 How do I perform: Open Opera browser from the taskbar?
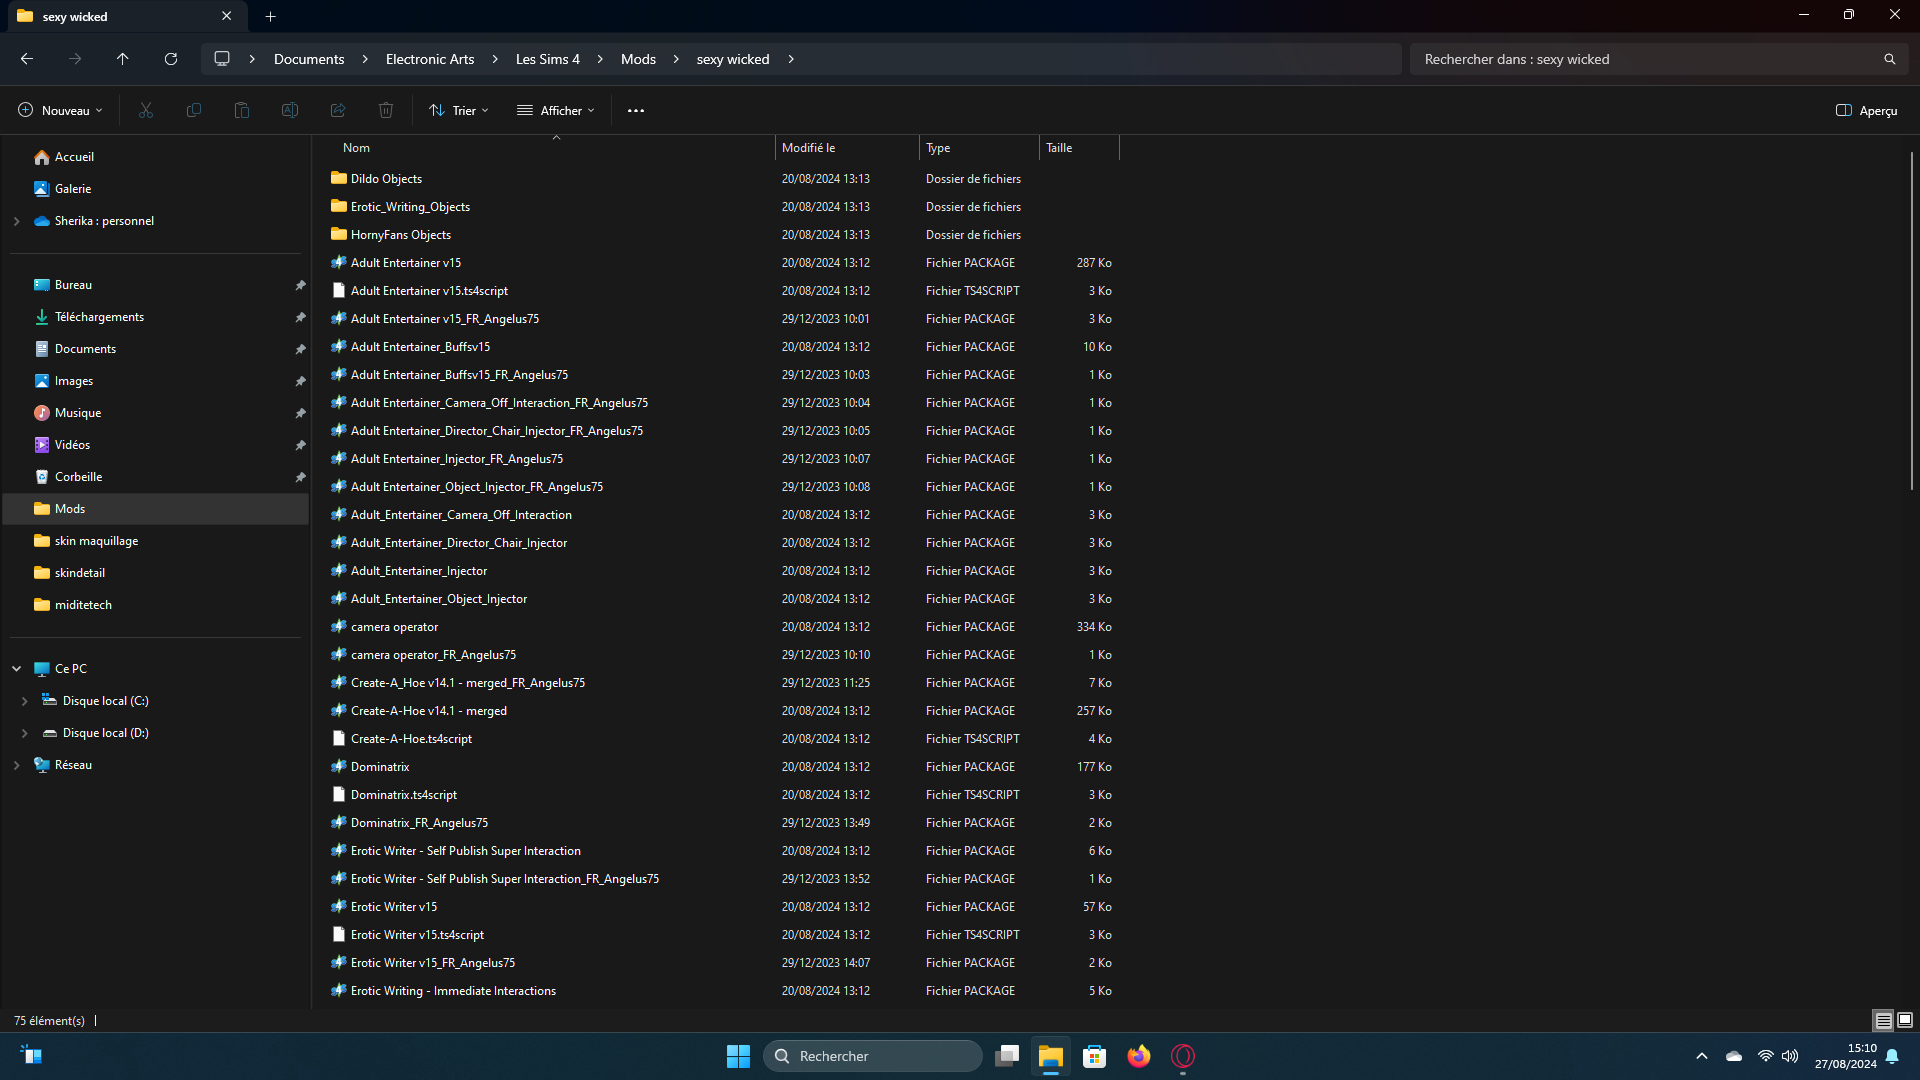pyautogui.click(x=1183, y=1056)
